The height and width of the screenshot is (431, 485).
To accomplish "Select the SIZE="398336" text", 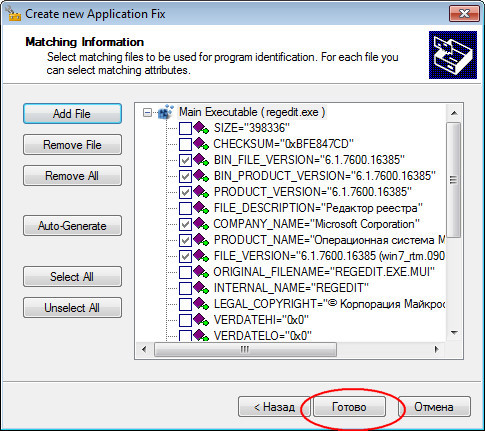I will tap(252, 128).
